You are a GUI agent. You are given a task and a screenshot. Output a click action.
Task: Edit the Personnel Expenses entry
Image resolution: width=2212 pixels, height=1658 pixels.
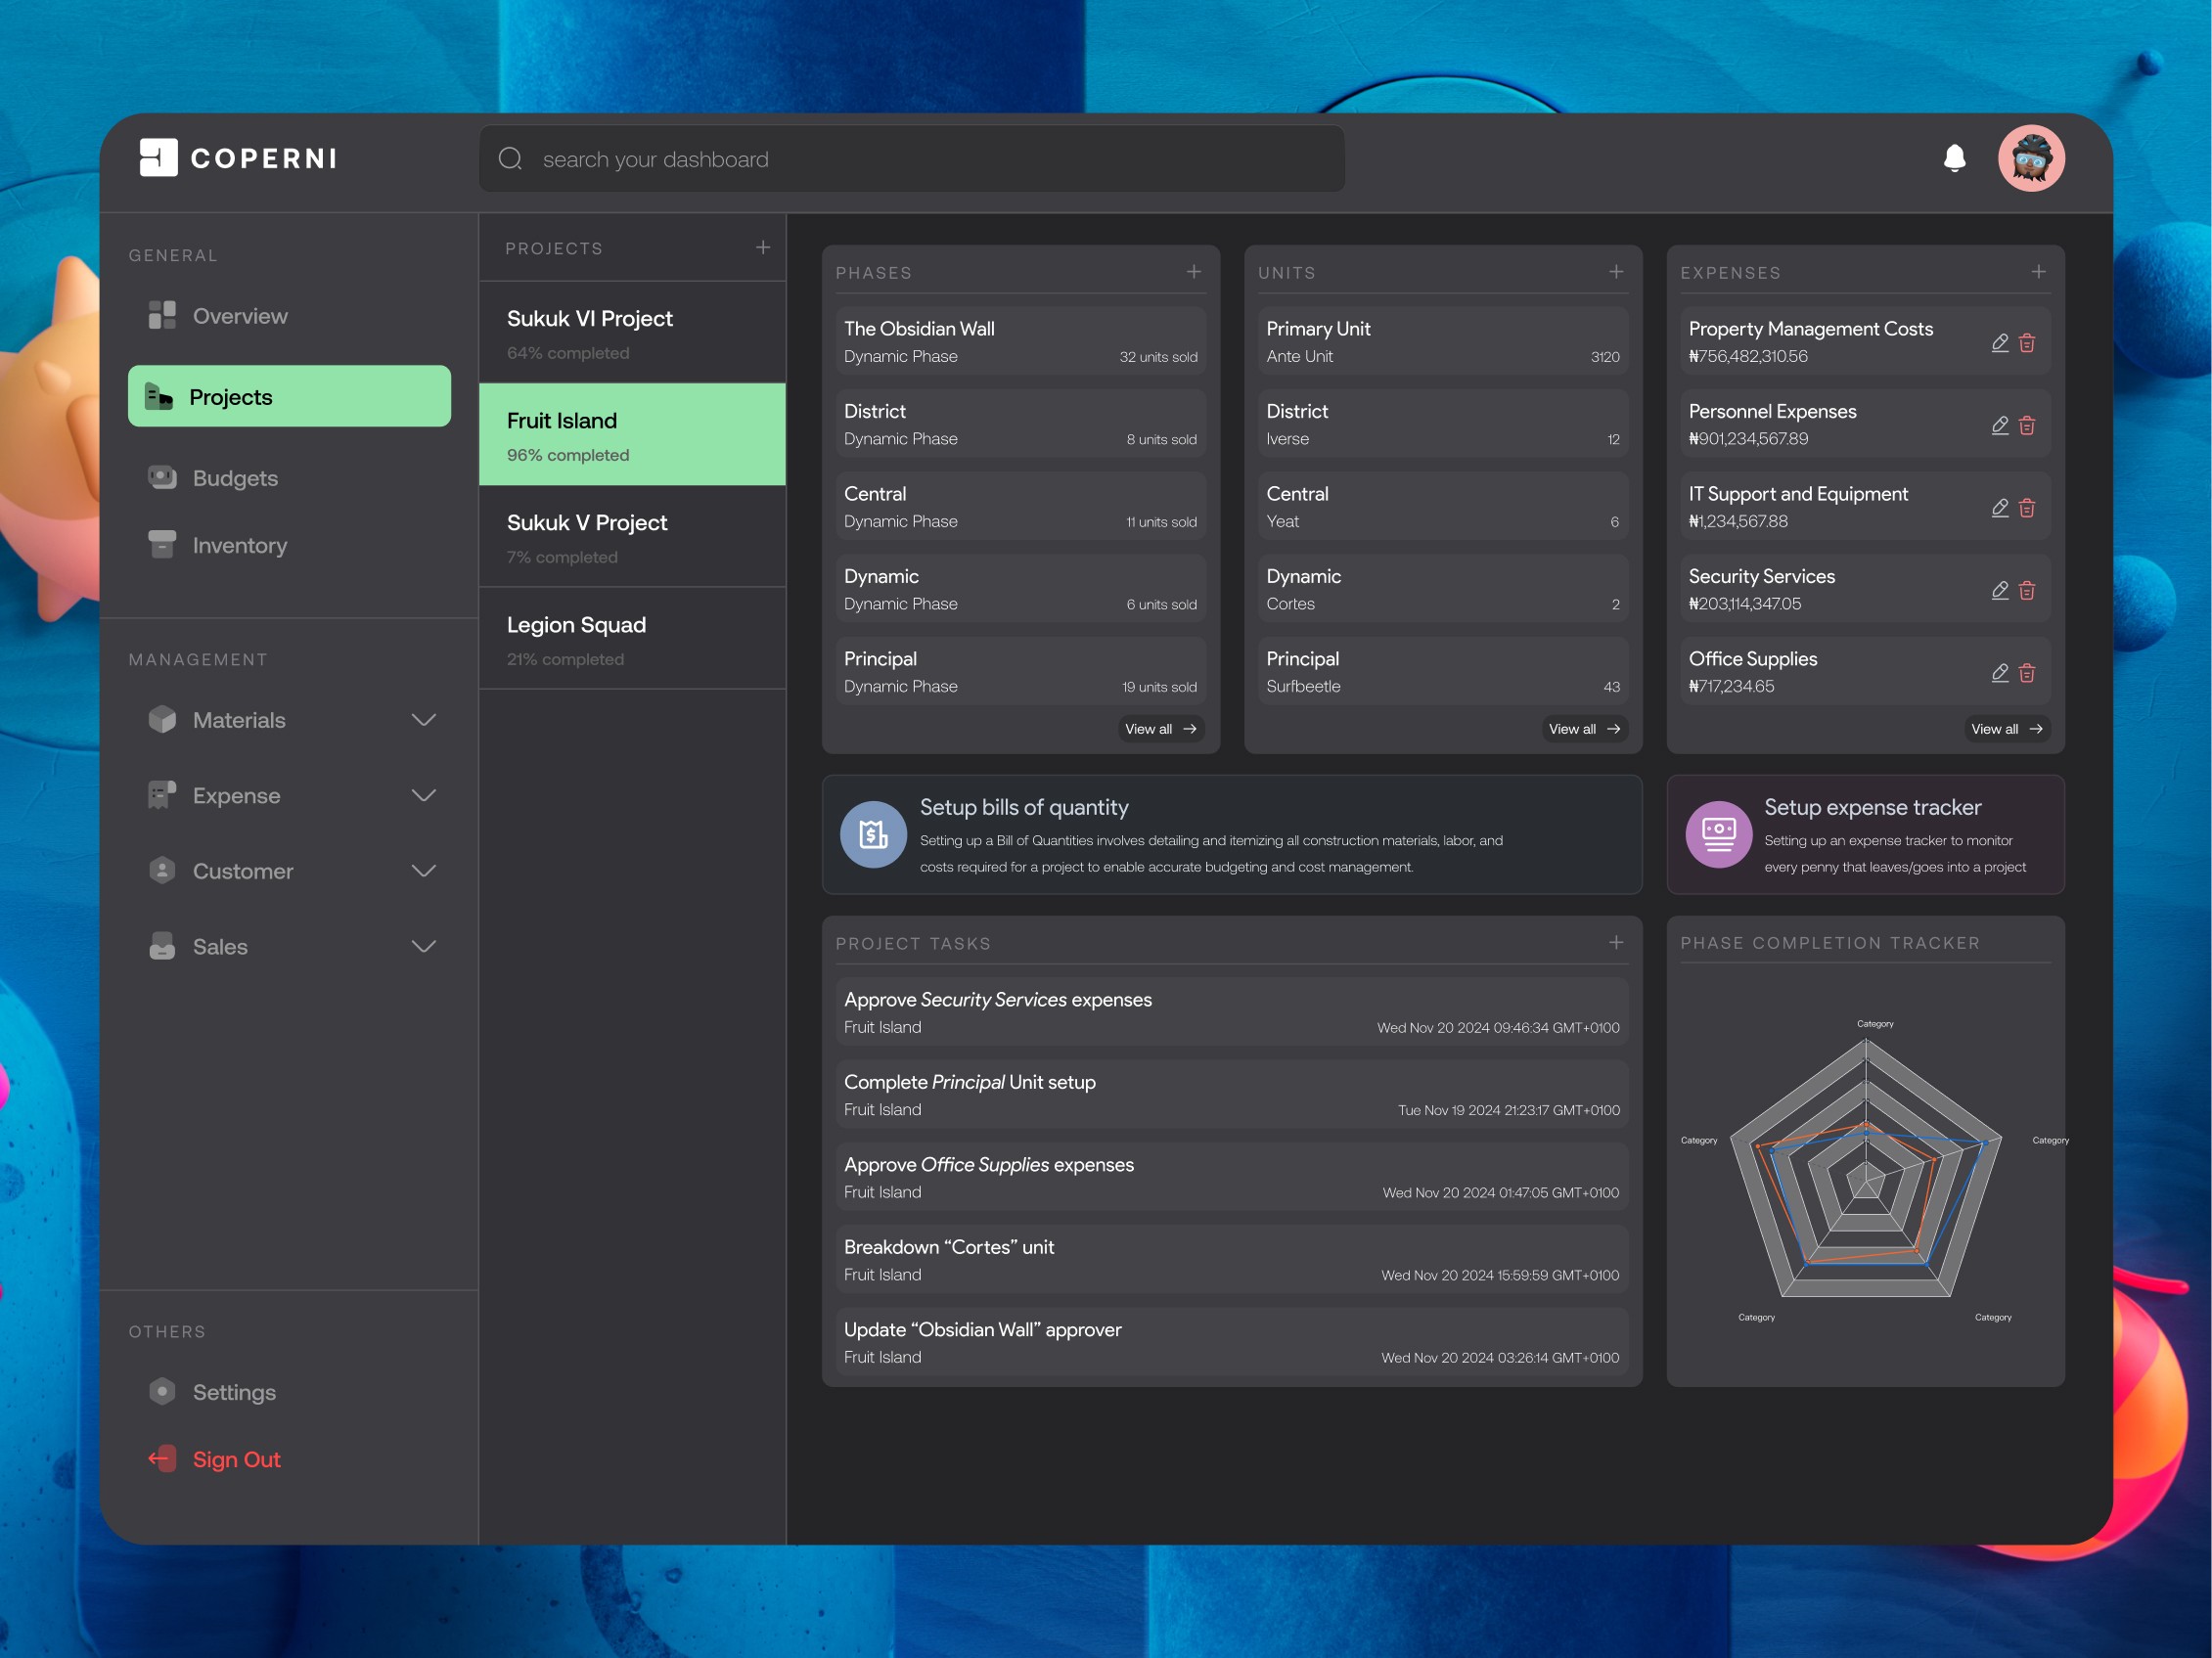pos(1999,425)
